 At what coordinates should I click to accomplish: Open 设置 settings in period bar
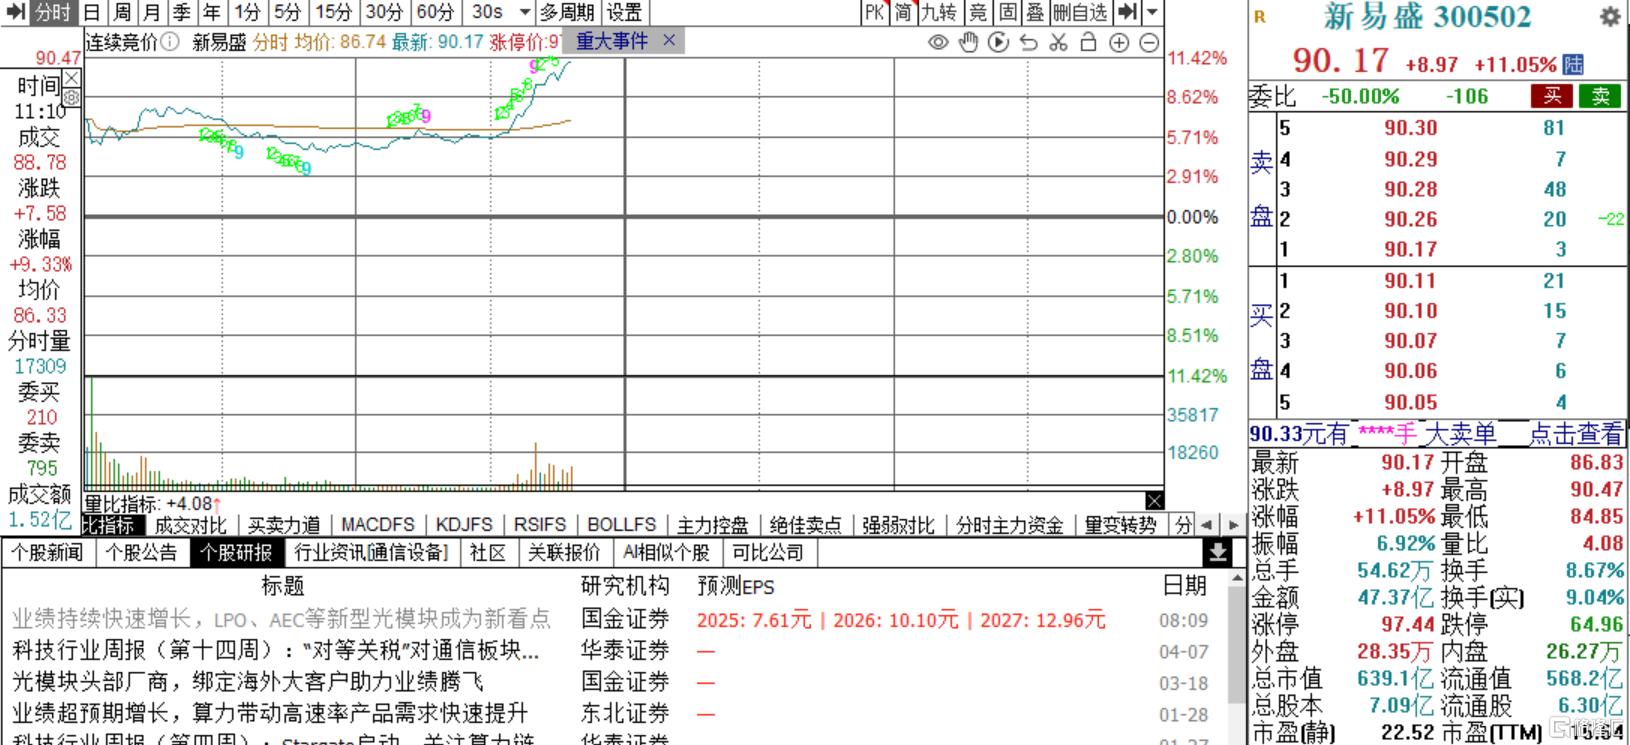[x=624, y=12]
